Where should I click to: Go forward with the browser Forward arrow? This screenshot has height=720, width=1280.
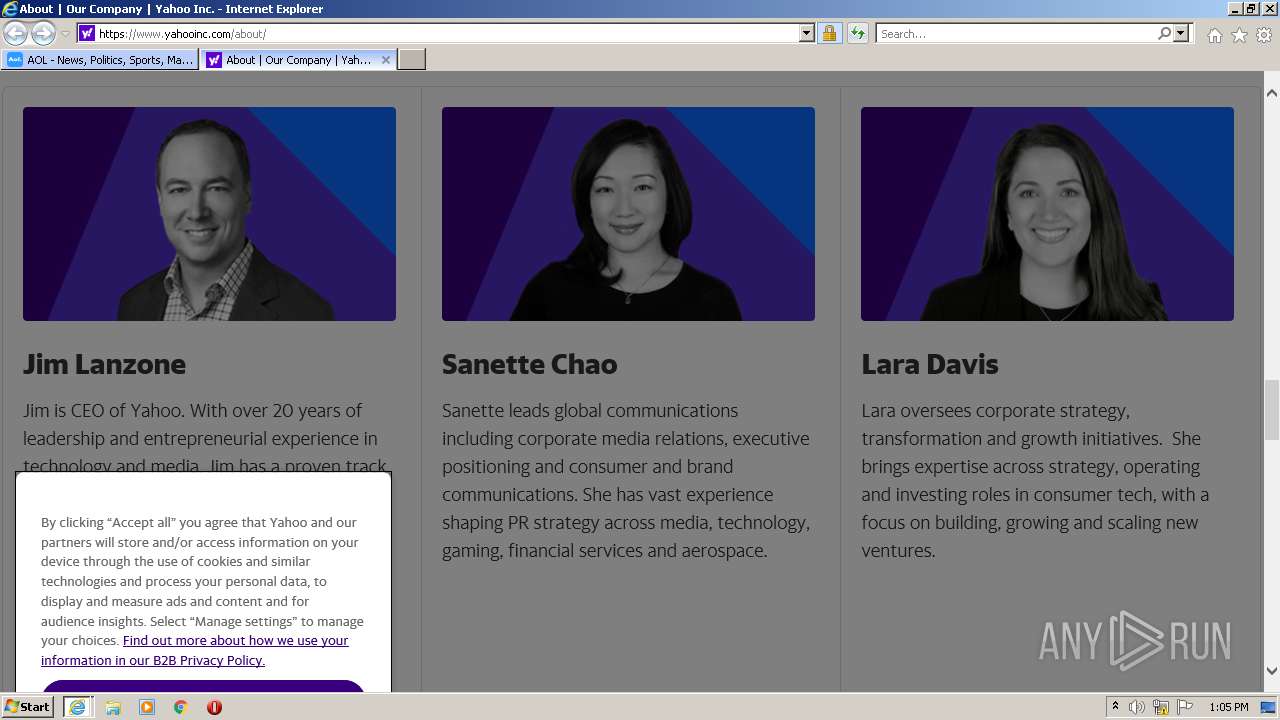coord(42,33)
